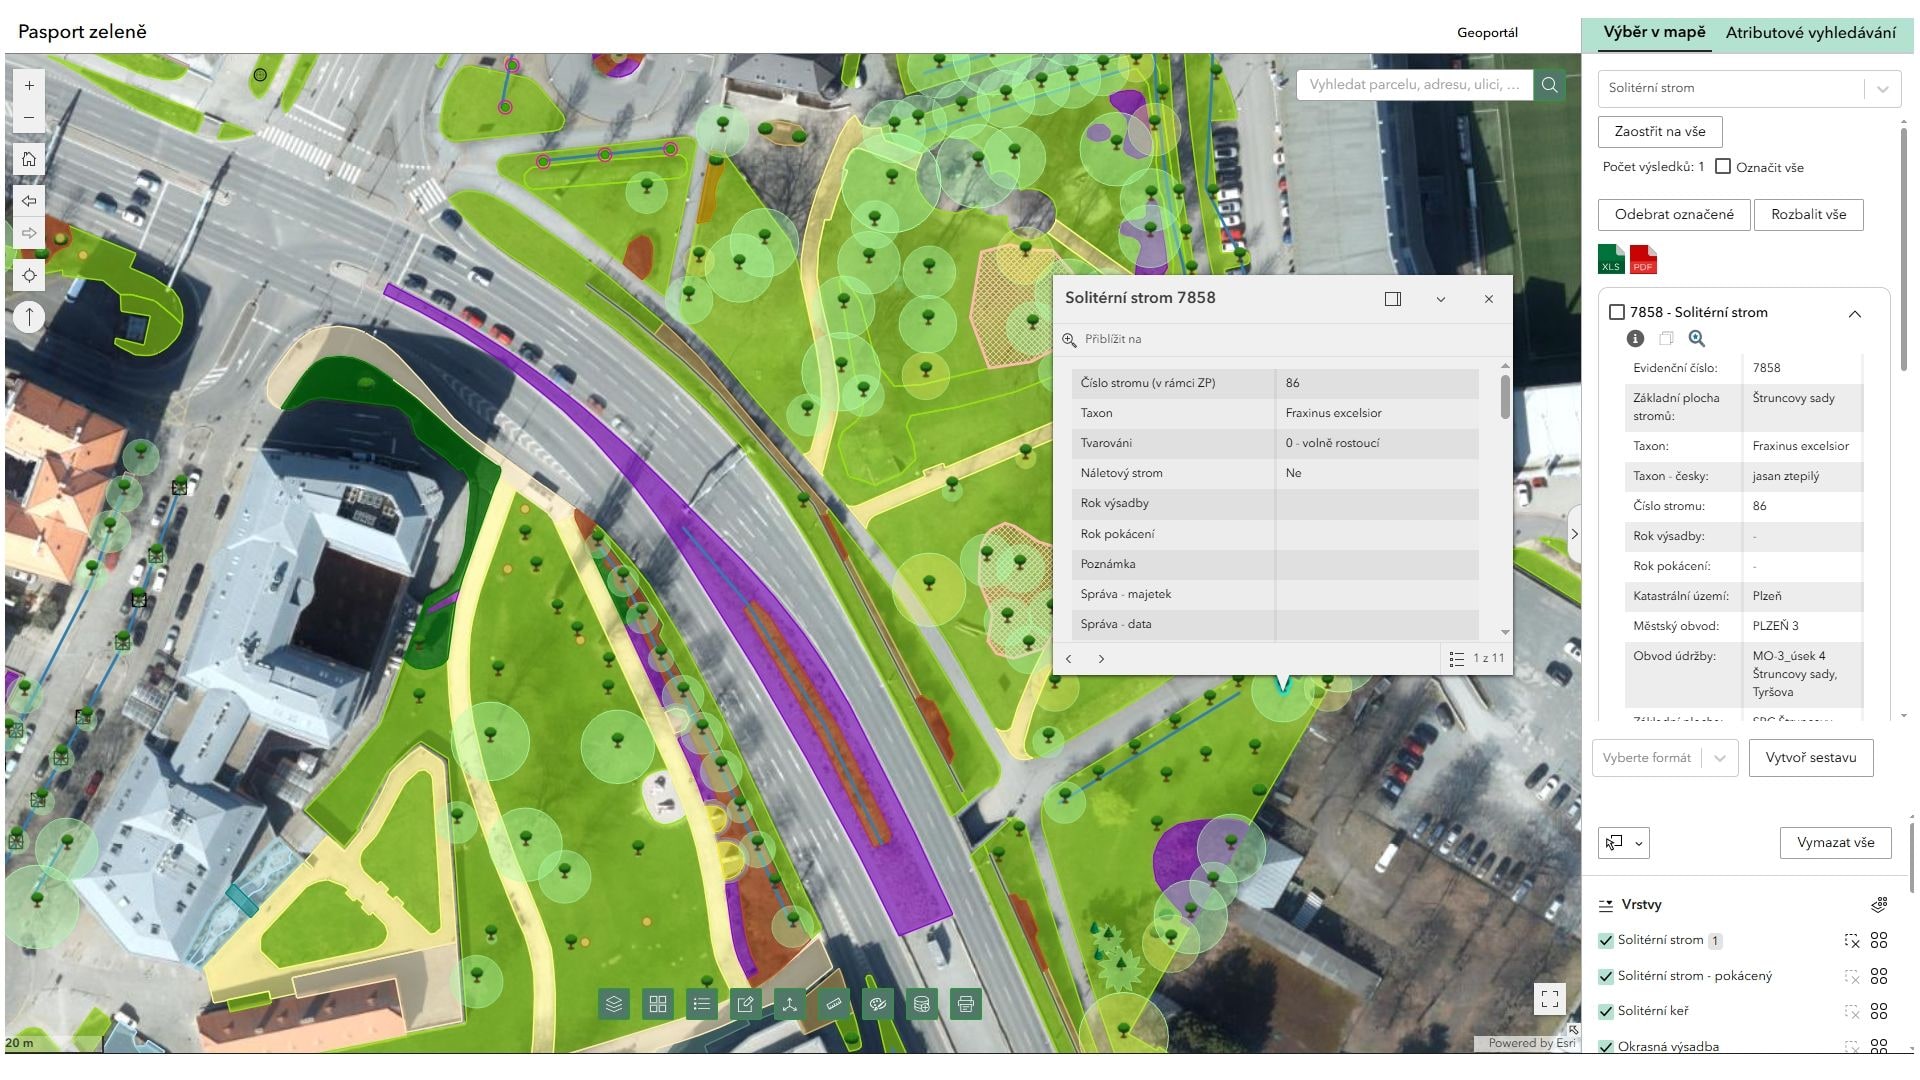Zoom to result 7858 with magnifier icon
Image resolution: width=1920 pixels, height=1080 pixels.
pos(1697,339)
